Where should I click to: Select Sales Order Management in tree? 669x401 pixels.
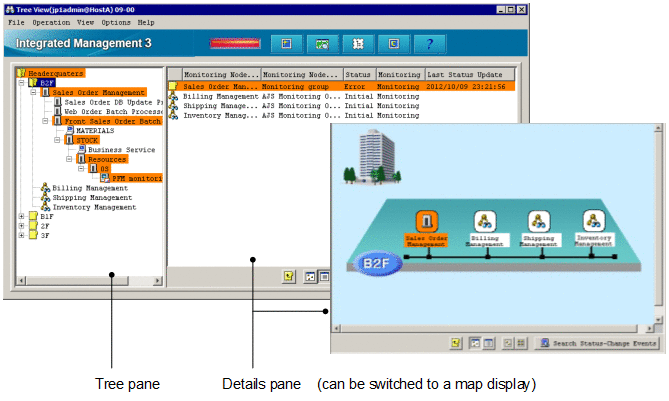pyautogui.click(x=99, y=93)
